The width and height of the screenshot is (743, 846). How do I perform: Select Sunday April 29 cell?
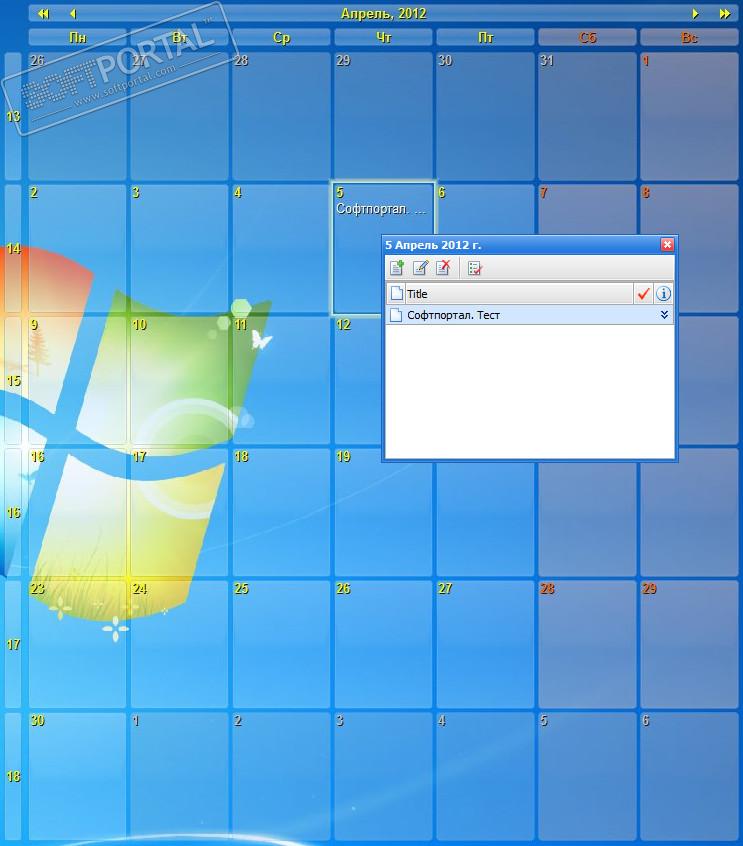click(689, 644)
